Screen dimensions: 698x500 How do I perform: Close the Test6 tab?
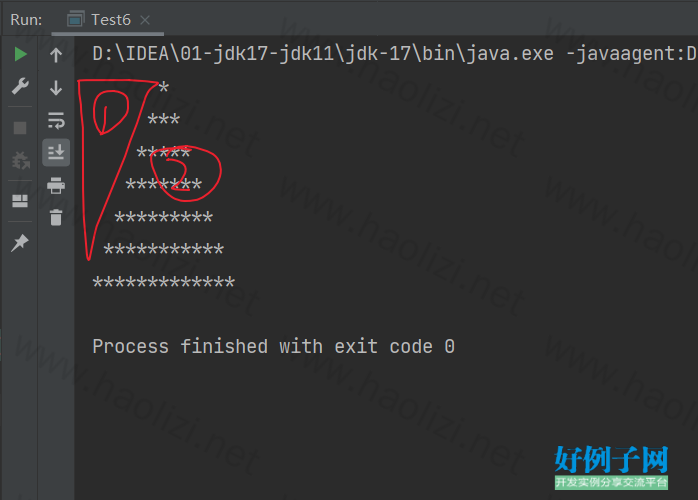coord(145,20)
